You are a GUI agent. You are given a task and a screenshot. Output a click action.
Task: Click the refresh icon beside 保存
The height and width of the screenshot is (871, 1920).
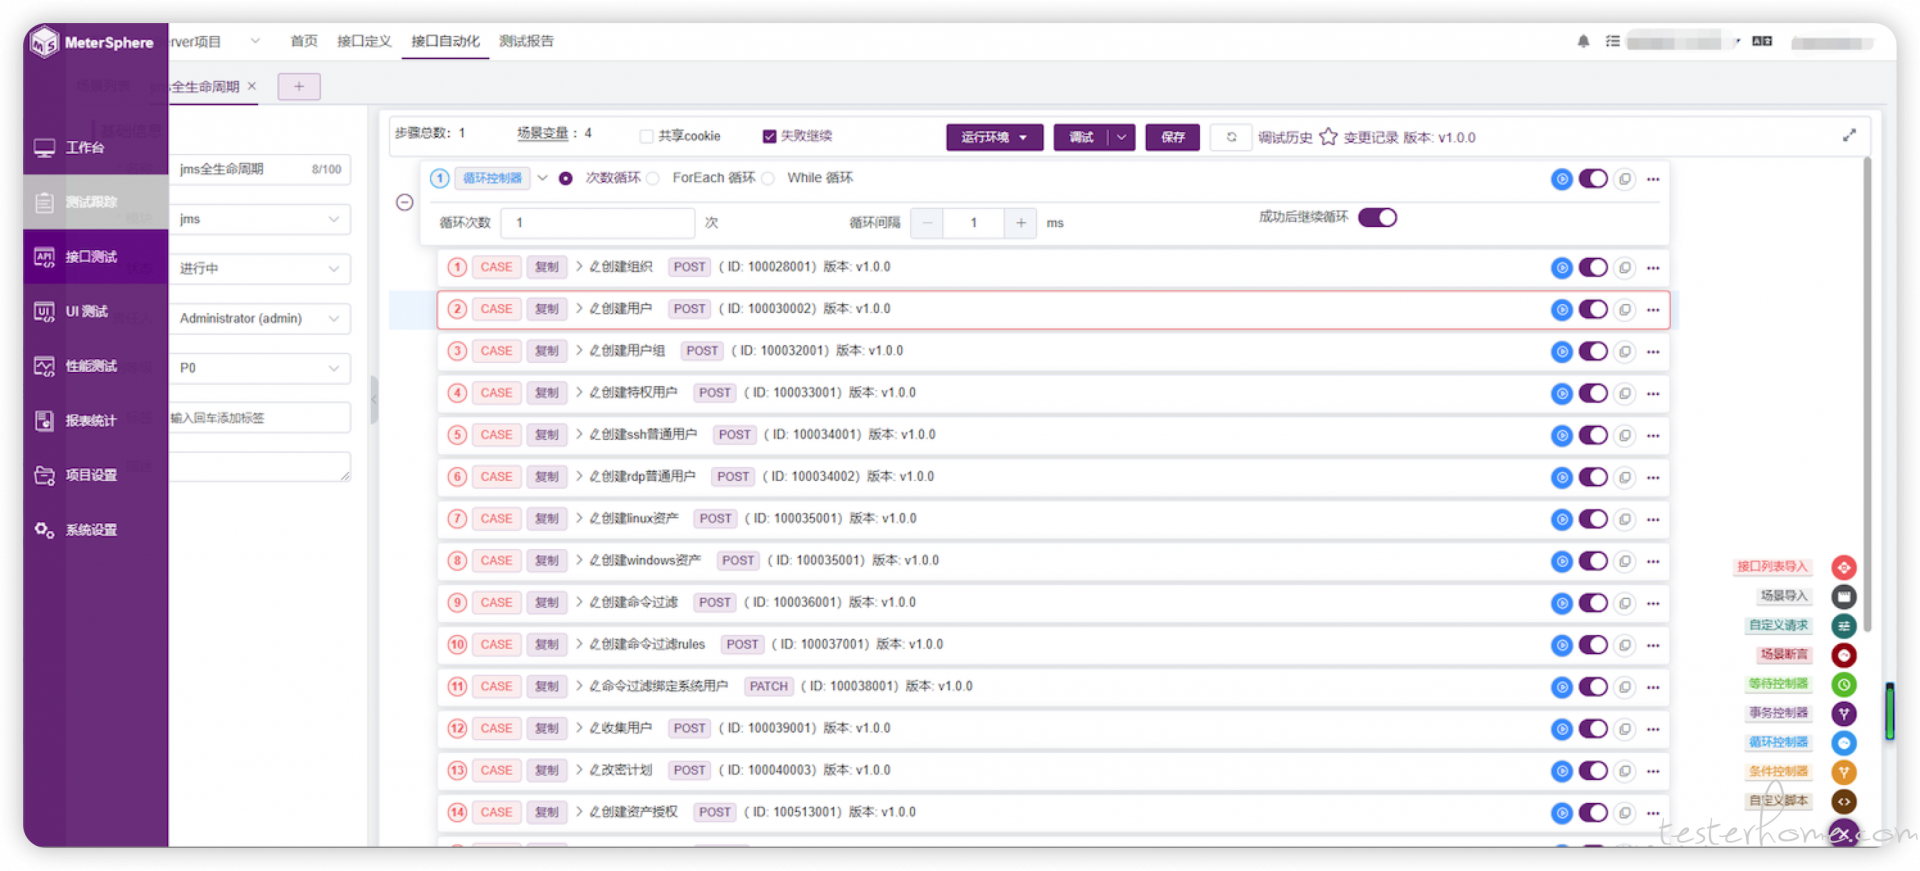(x=1231, y=137)
